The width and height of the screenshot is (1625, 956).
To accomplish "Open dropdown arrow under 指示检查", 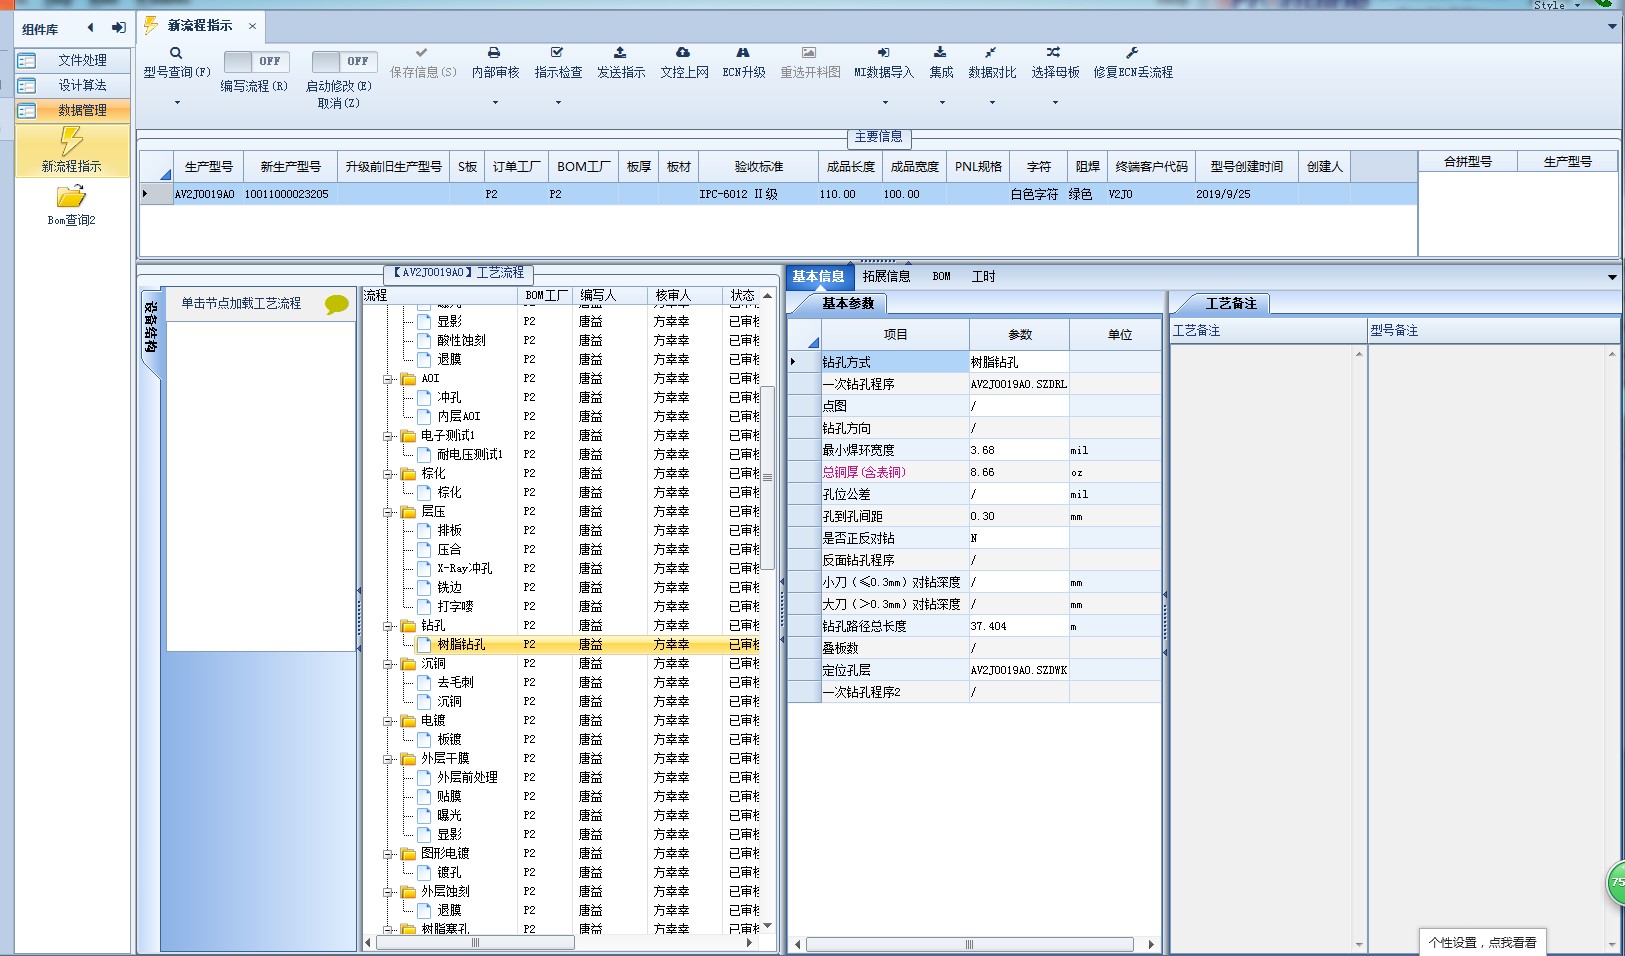I will click(x=558, y=102).
